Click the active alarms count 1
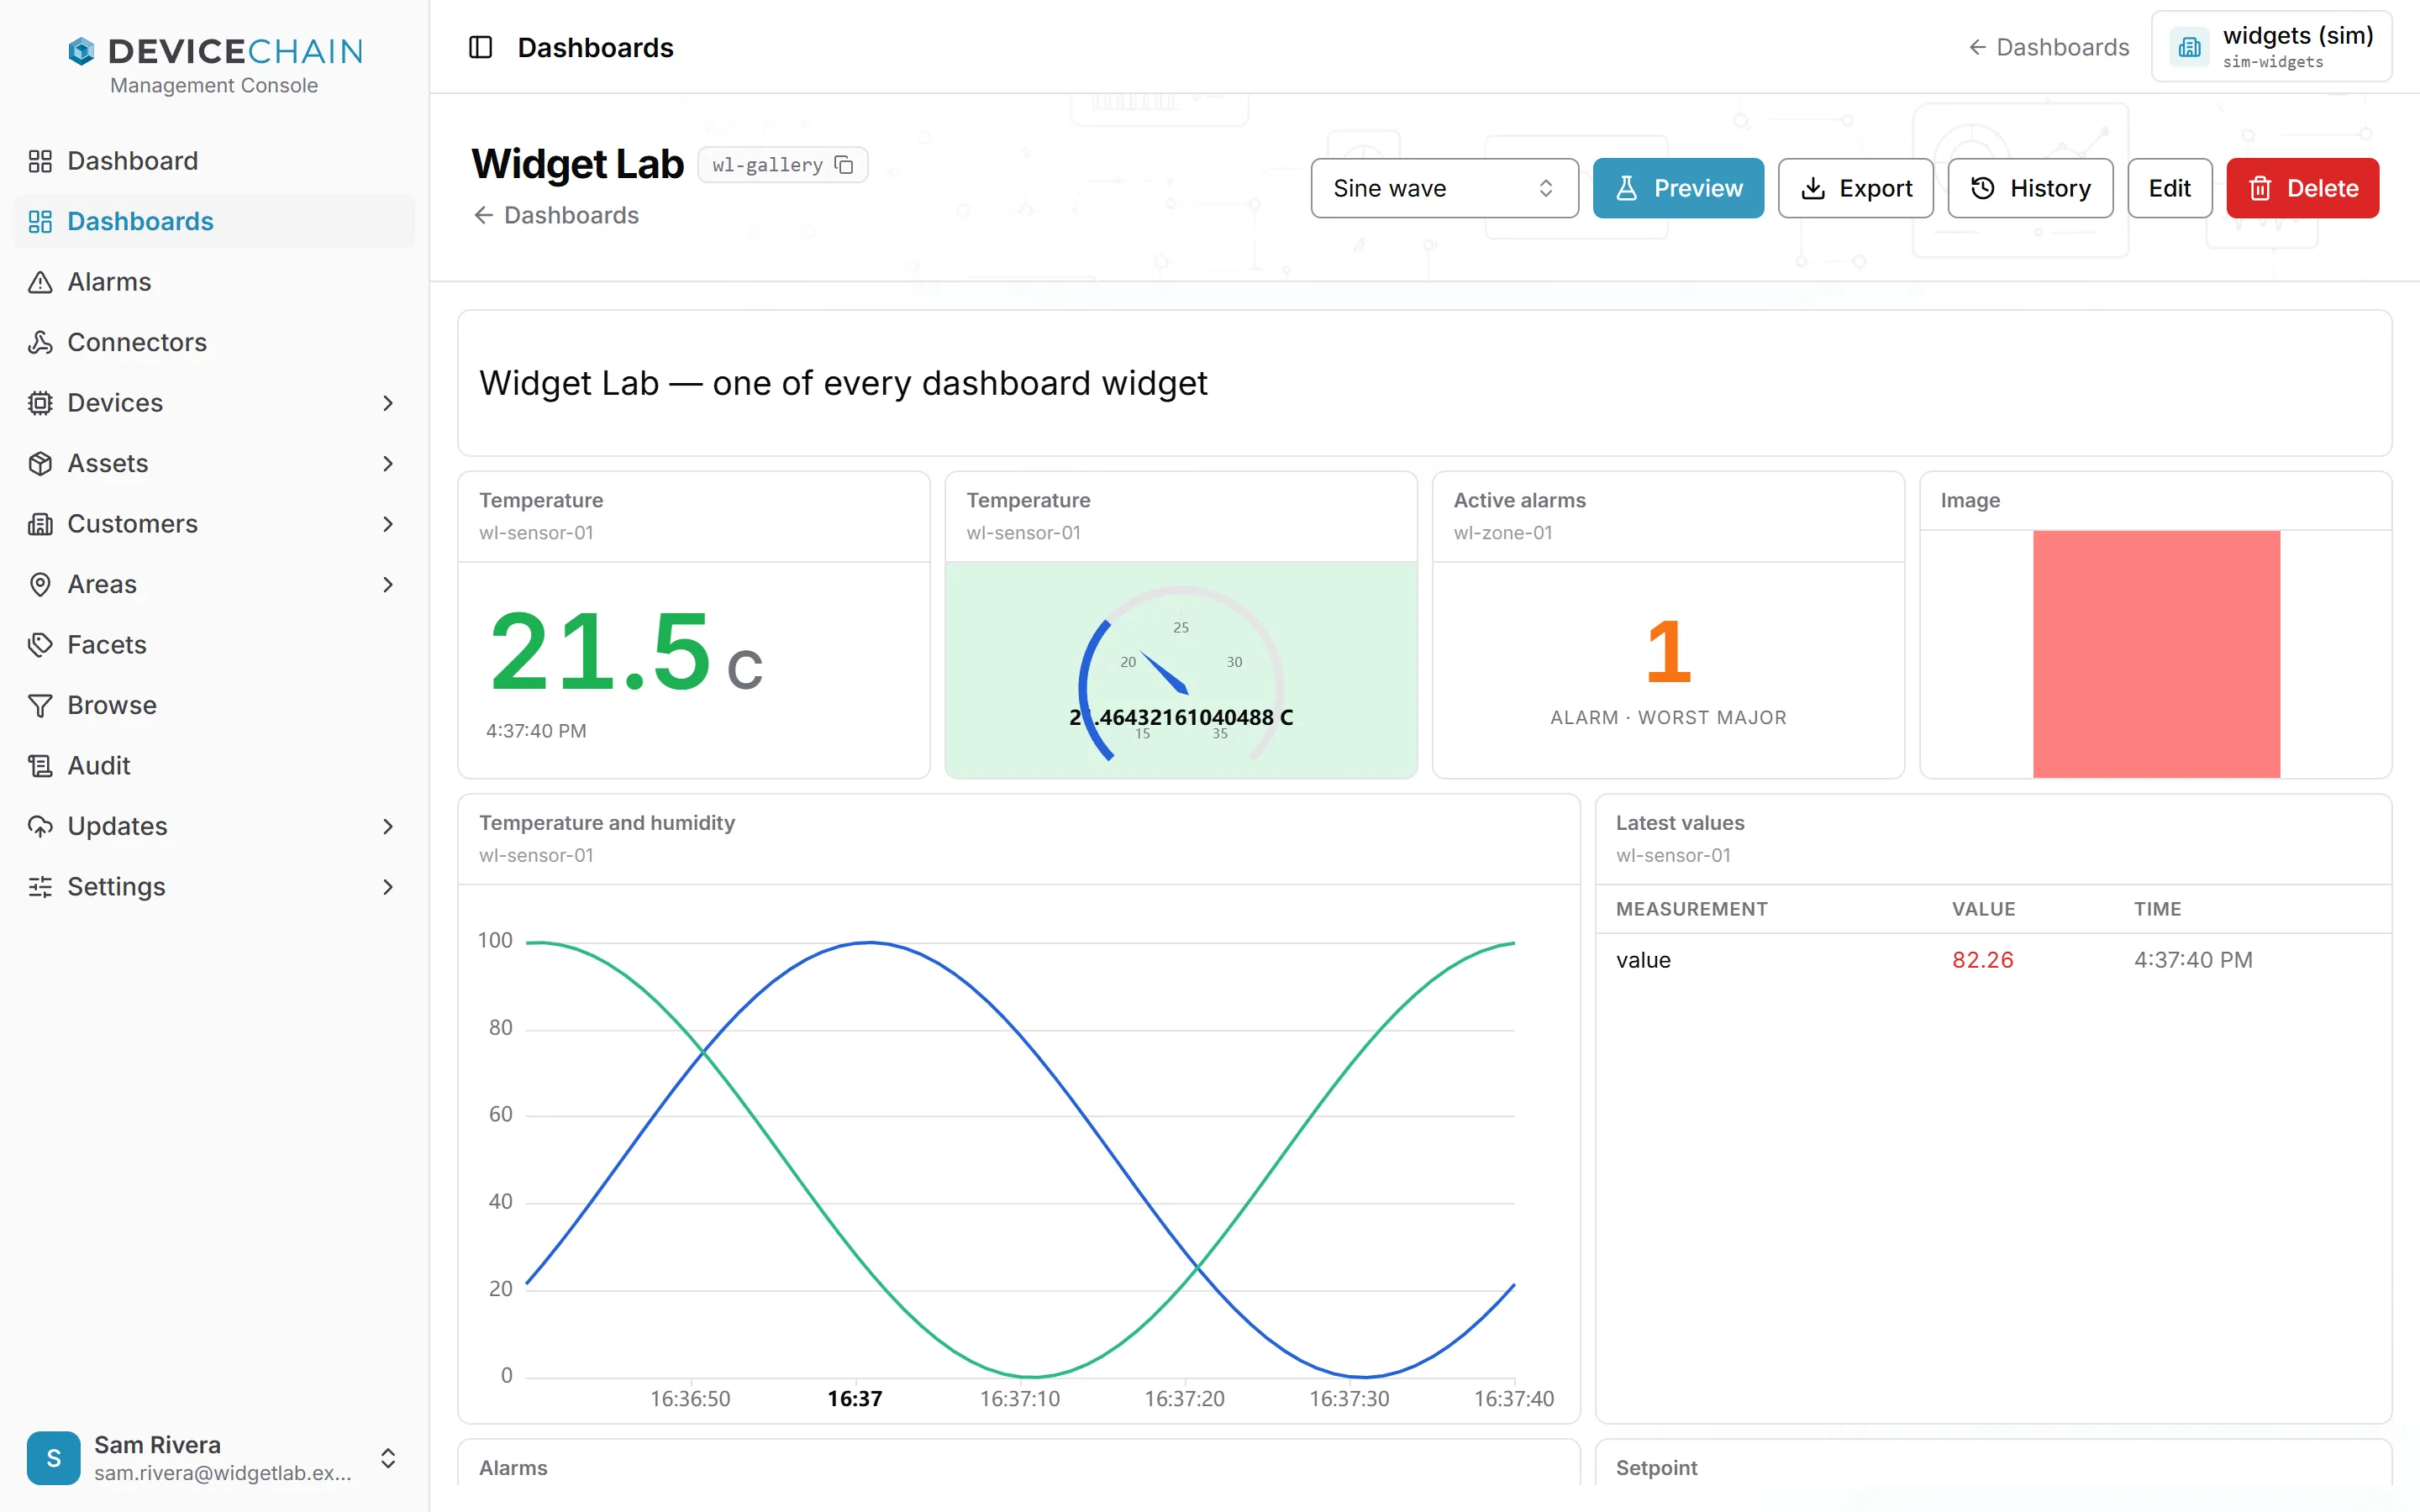This screenshot has height=1512, width=2420. [x=1668, y=651]
